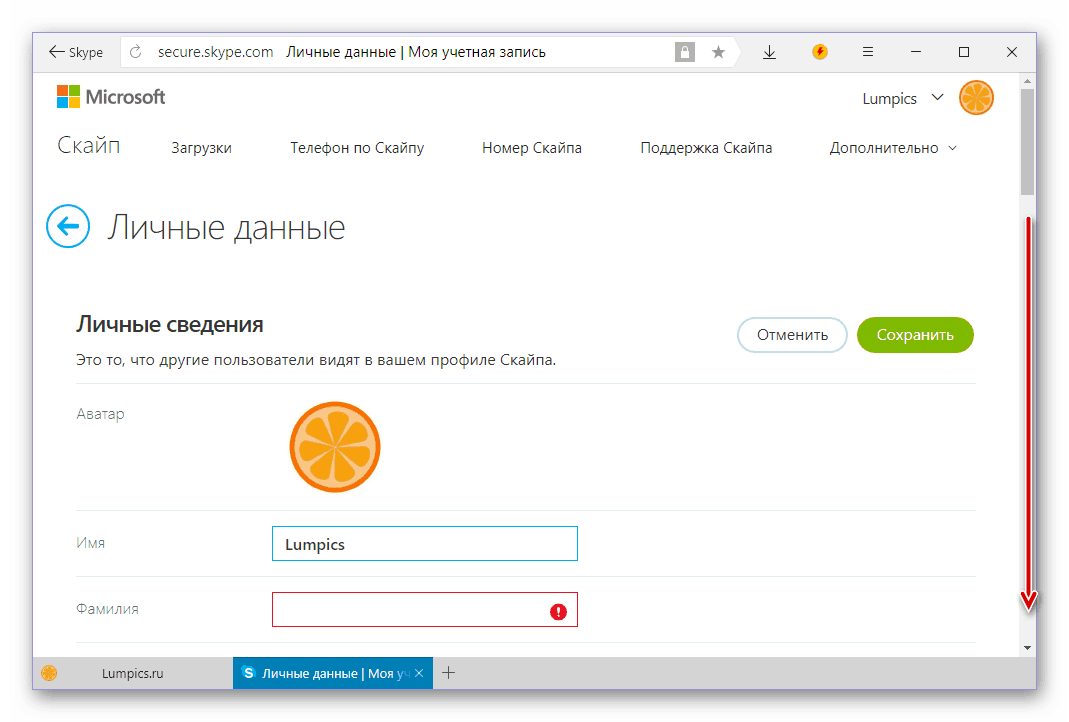This screenshot has height=722, width=1069.
Task: Click the padlock security icon in address bar
Action: click(685, 52)
